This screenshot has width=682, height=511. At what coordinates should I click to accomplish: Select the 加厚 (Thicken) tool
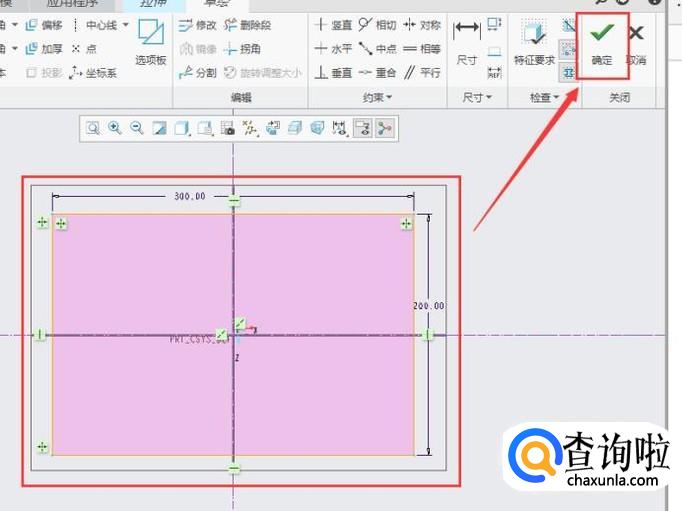point(44,49)
